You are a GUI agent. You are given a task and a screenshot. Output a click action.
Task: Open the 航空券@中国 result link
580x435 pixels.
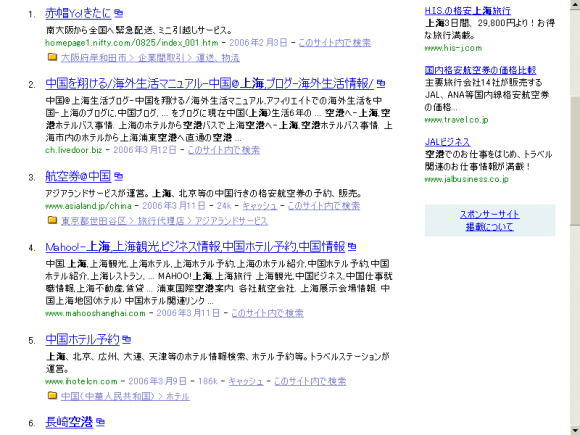(x=78, y=176)
